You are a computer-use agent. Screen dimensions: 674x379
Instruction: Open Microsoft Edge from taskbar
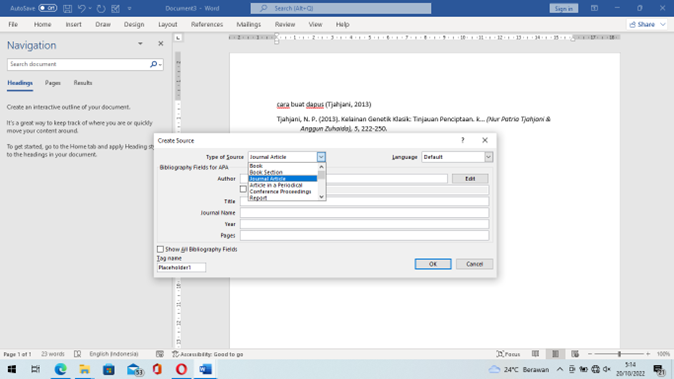[x=60, y=369]
